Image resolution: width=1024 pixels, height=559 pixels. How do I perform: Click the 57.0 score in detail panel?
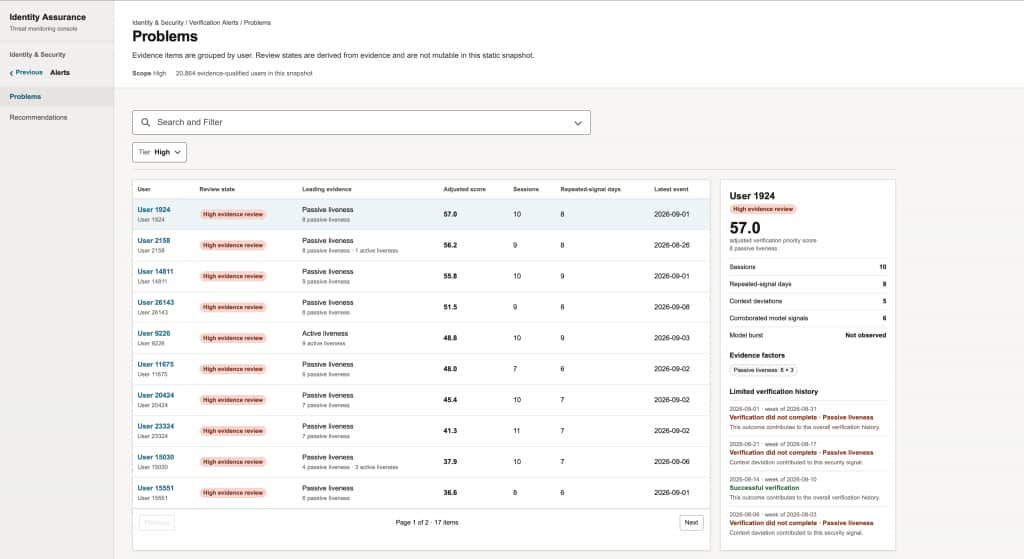pos(744,228)
